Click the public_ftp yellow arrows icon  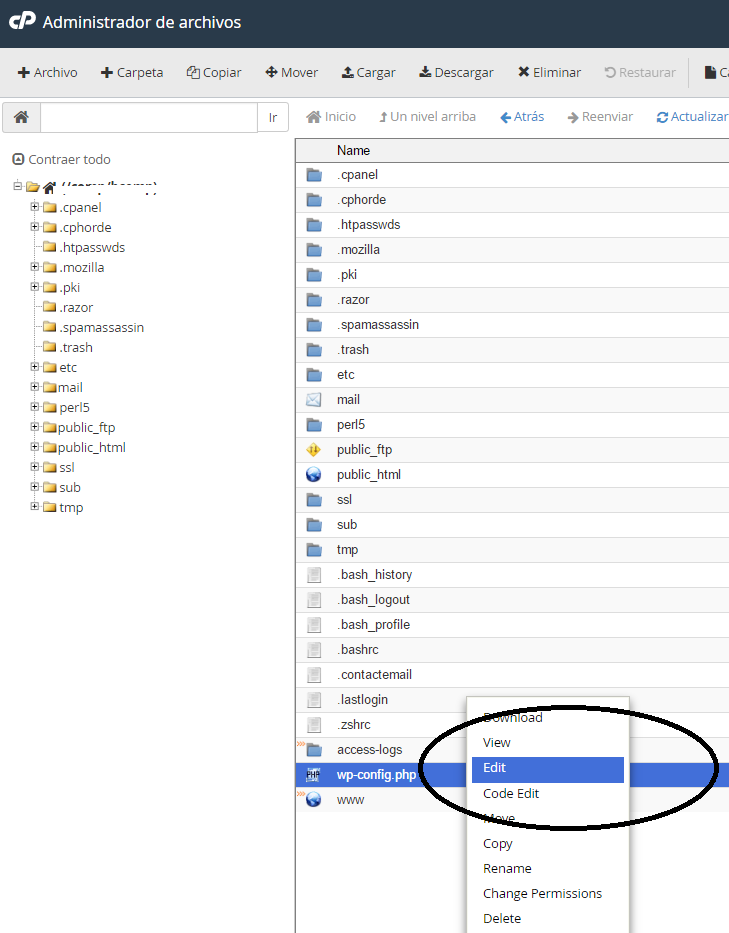(x=314, y=450)
